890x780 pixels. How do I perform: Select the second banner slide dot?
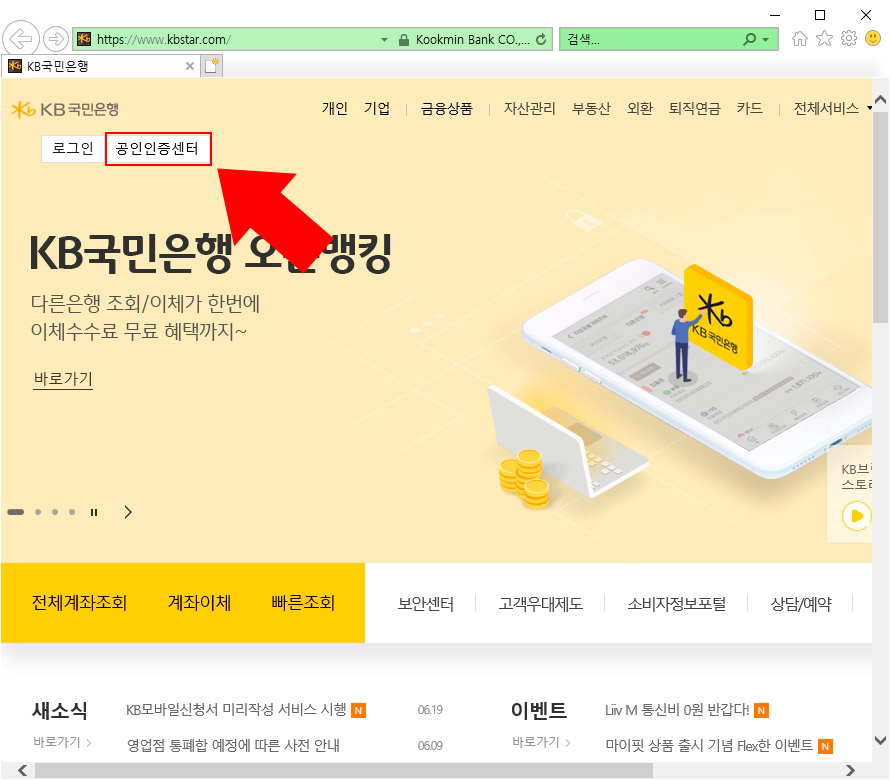[x=38, y=512]
